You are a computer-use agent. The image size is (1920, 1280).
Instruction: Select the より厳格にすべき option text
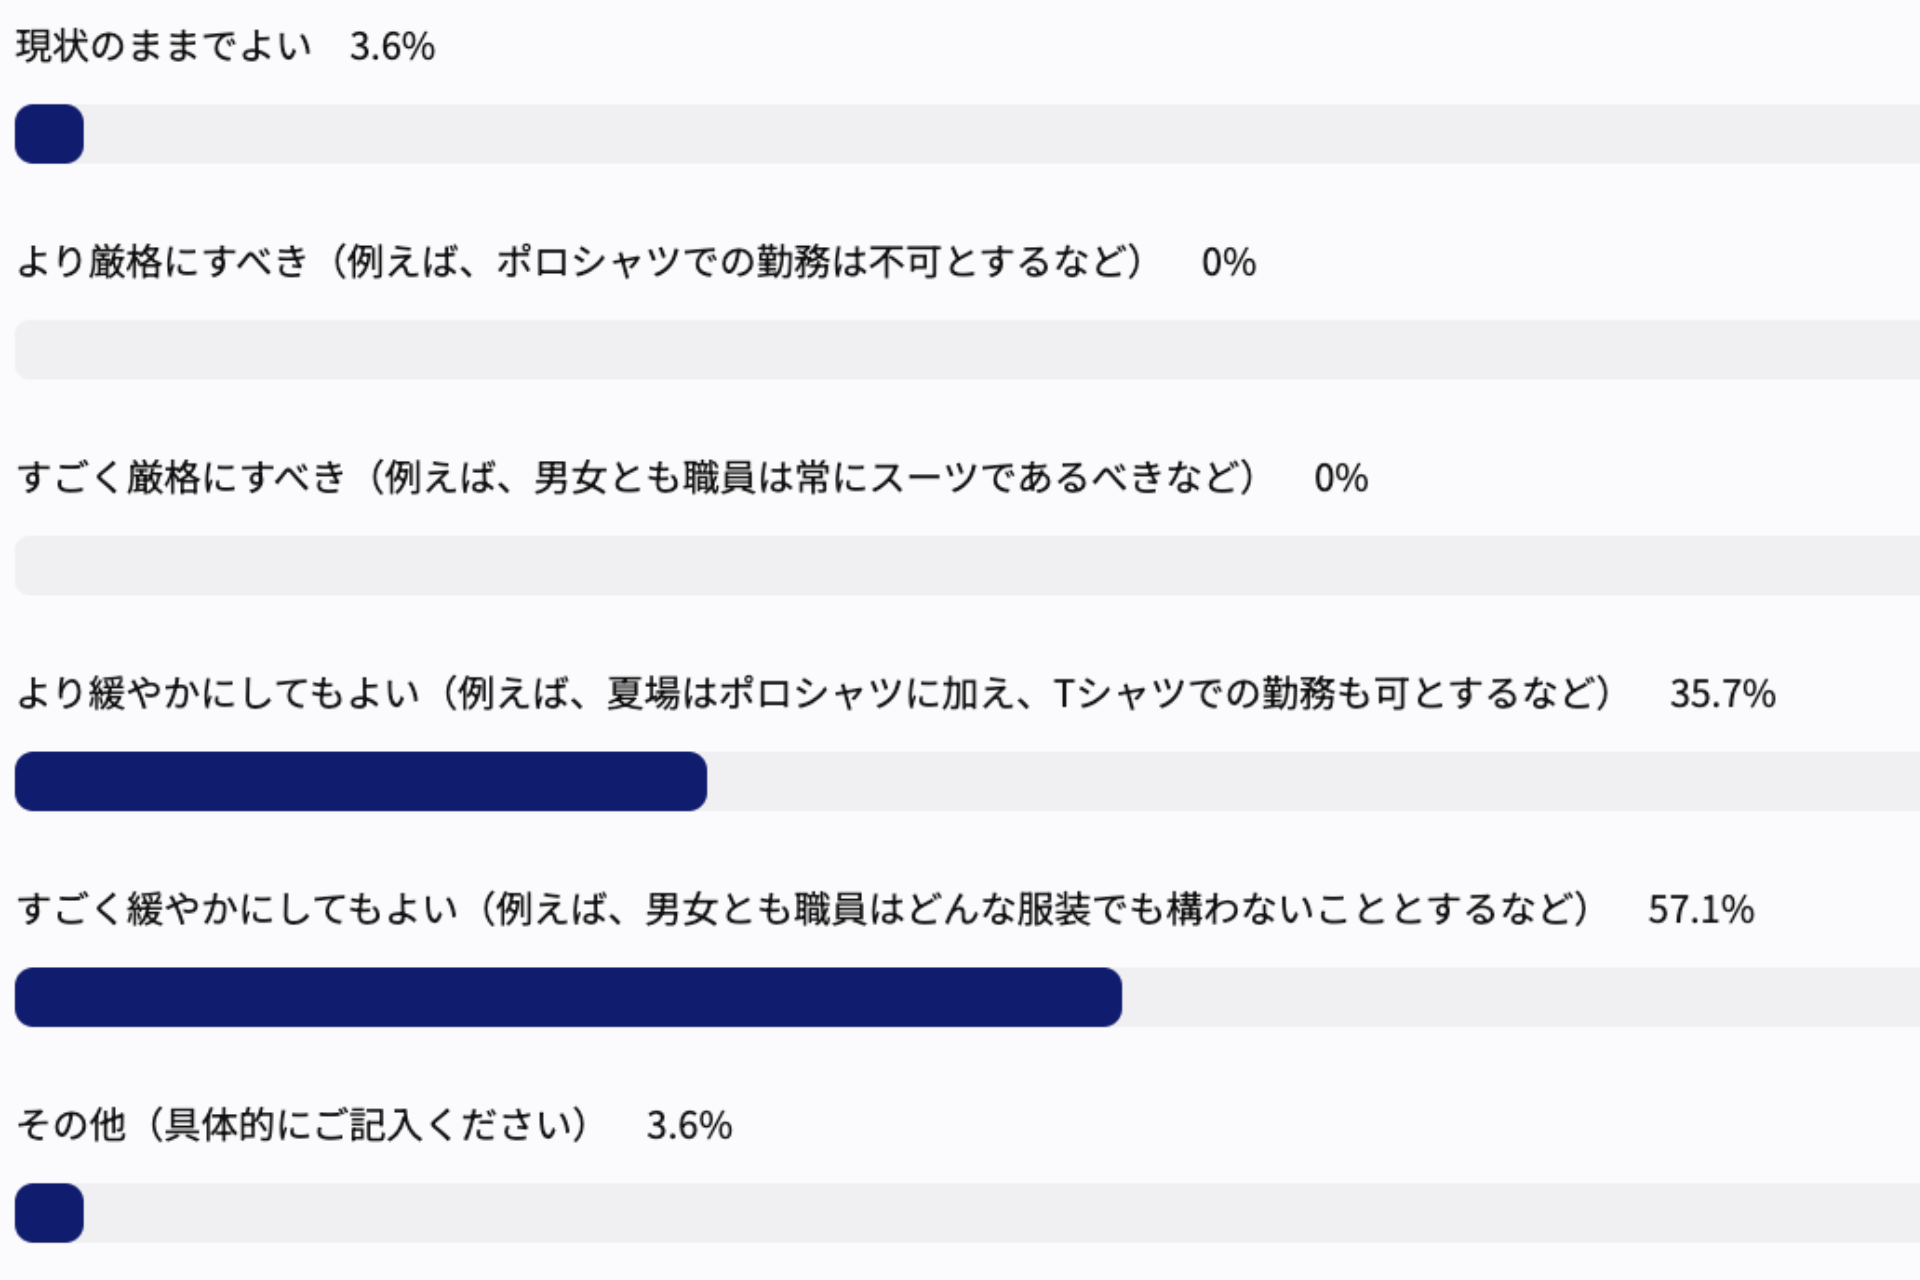[x=580, y=262]
